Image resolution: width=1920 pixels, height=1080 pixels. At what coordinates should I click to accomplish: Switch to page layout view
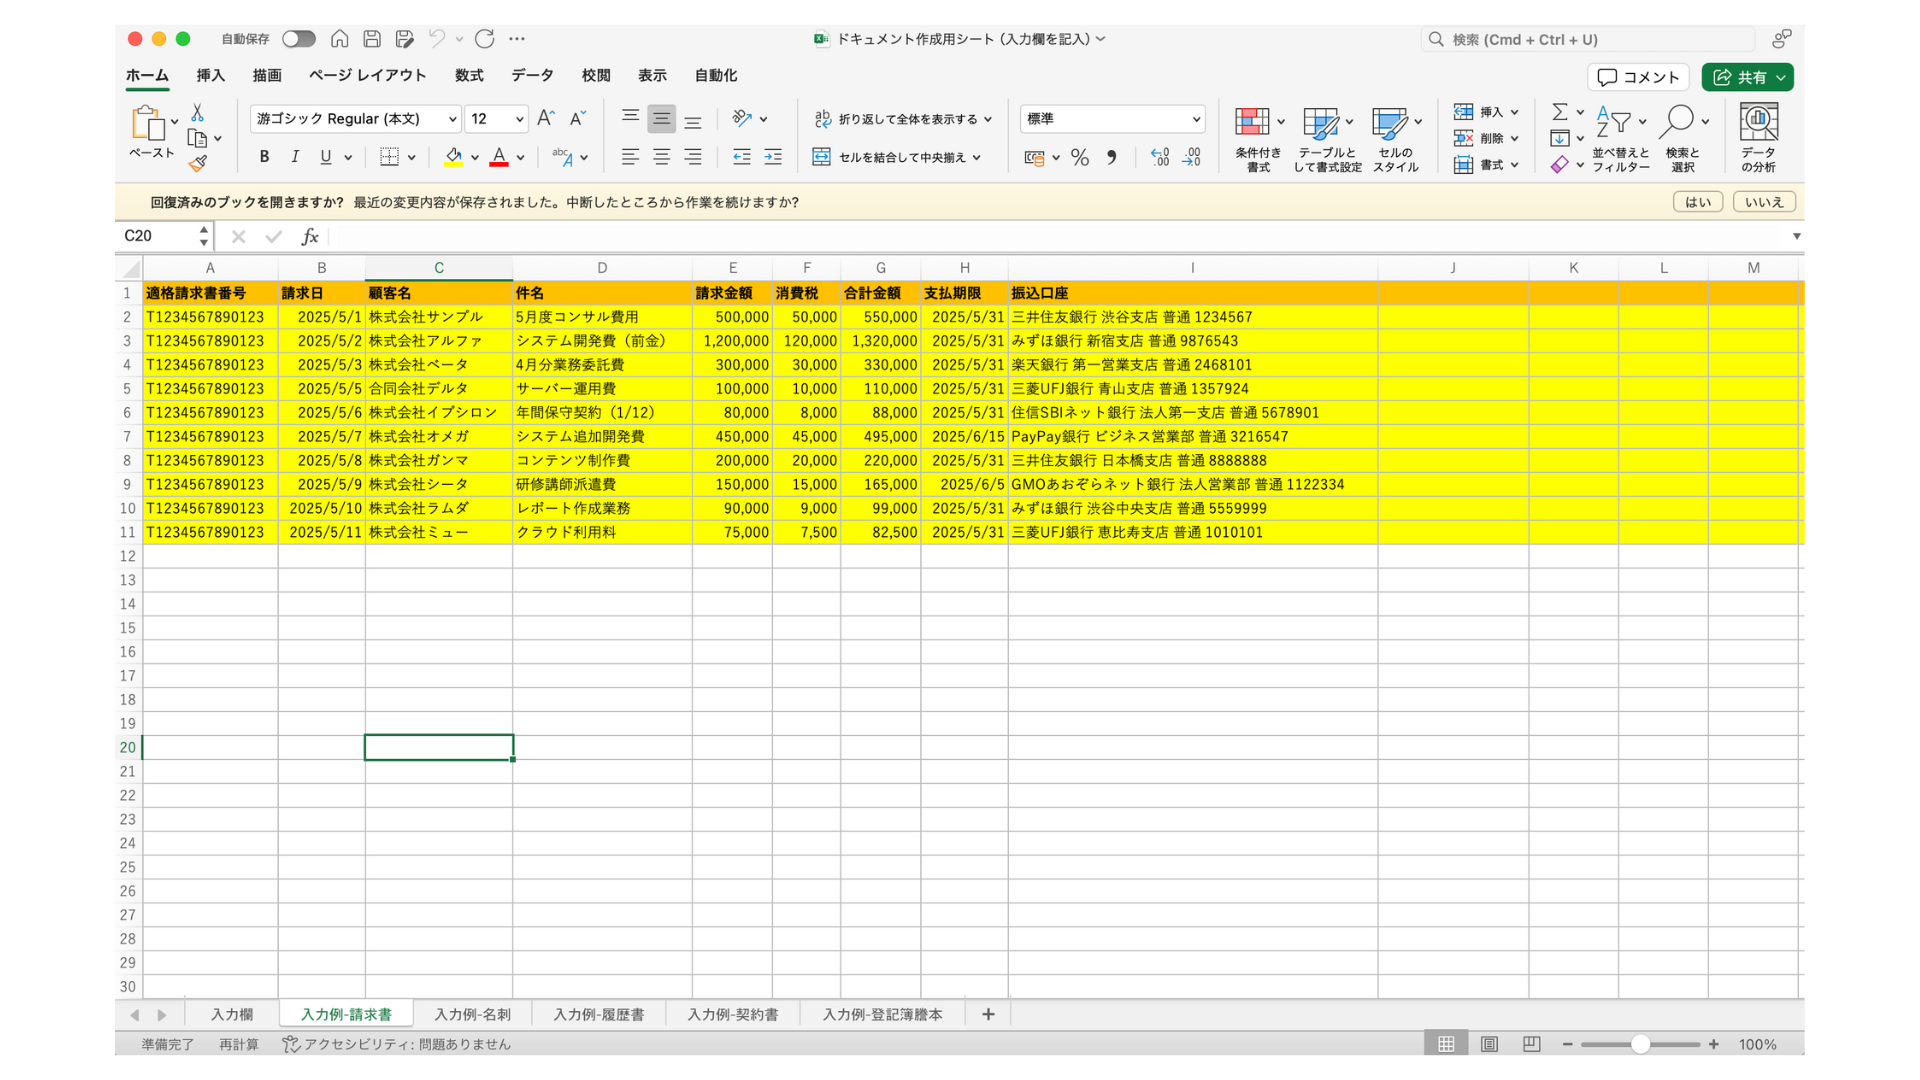[1489, 1044]
